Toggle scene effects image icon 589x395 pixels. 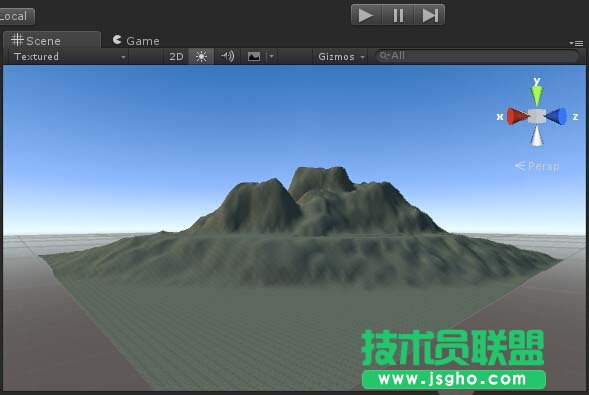(254, 57)
